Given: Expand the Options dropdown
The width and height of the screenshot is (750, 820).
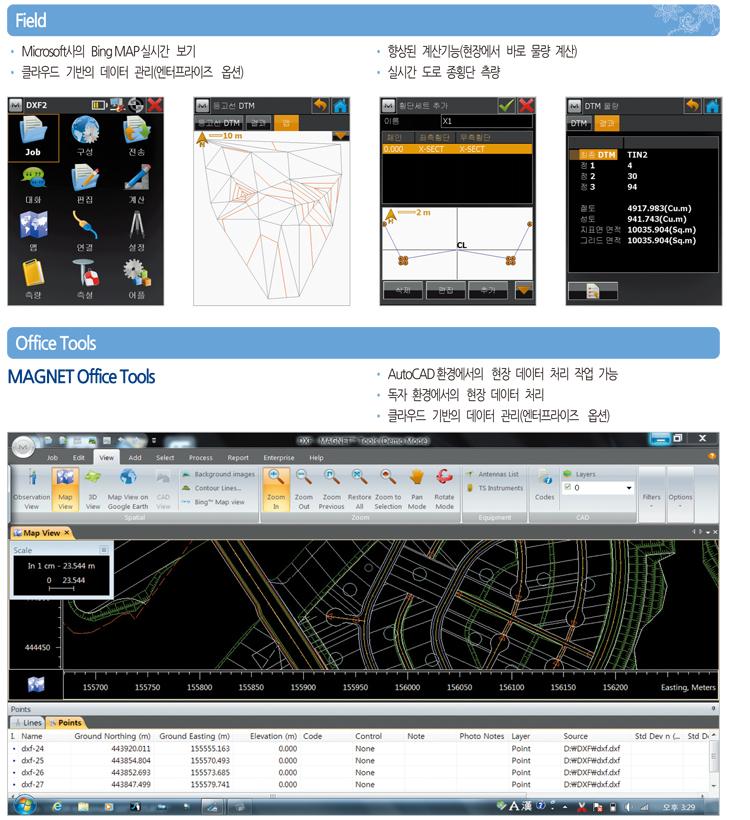Looking at the screenshot, I should (680, 492).
